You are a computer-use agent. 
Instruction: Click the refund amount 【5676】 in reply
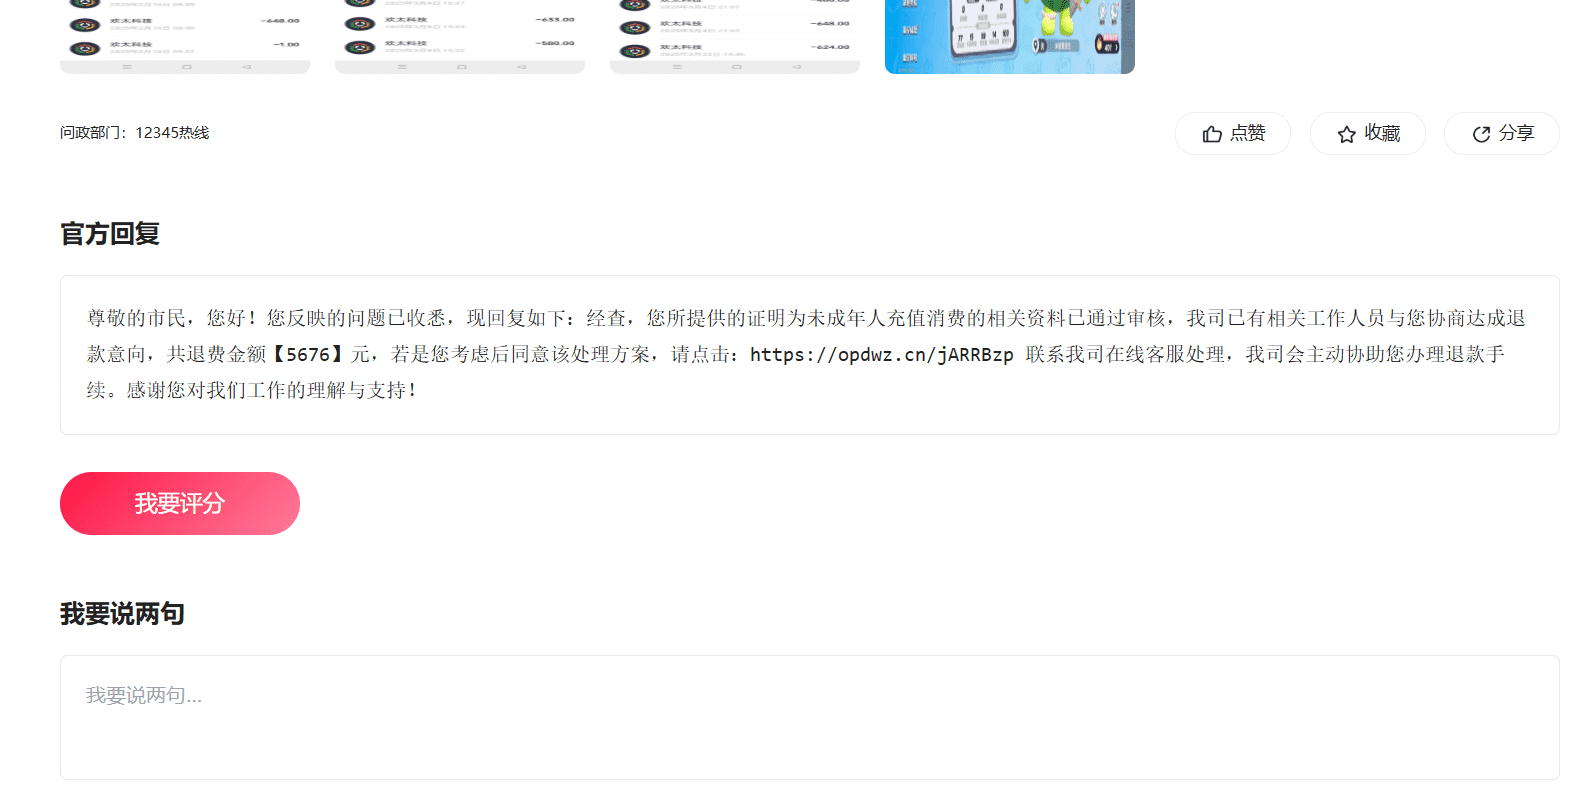pyautogui.click(x=308, y=355)
